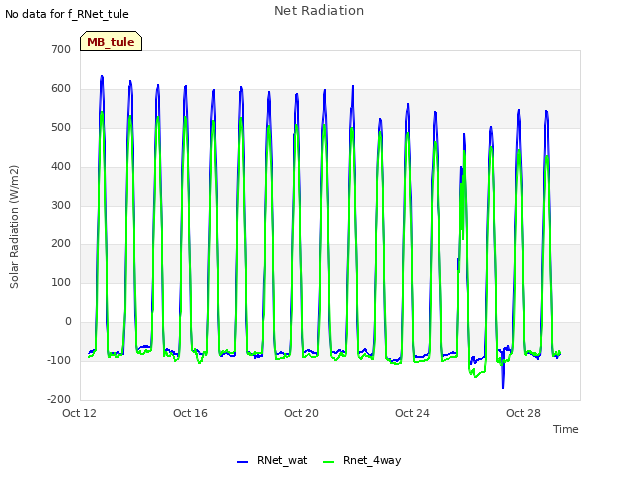This screenshot has height=480, width=640.
Task: Click the 0 y-axis tick label
Action: (x=68, y=321)
